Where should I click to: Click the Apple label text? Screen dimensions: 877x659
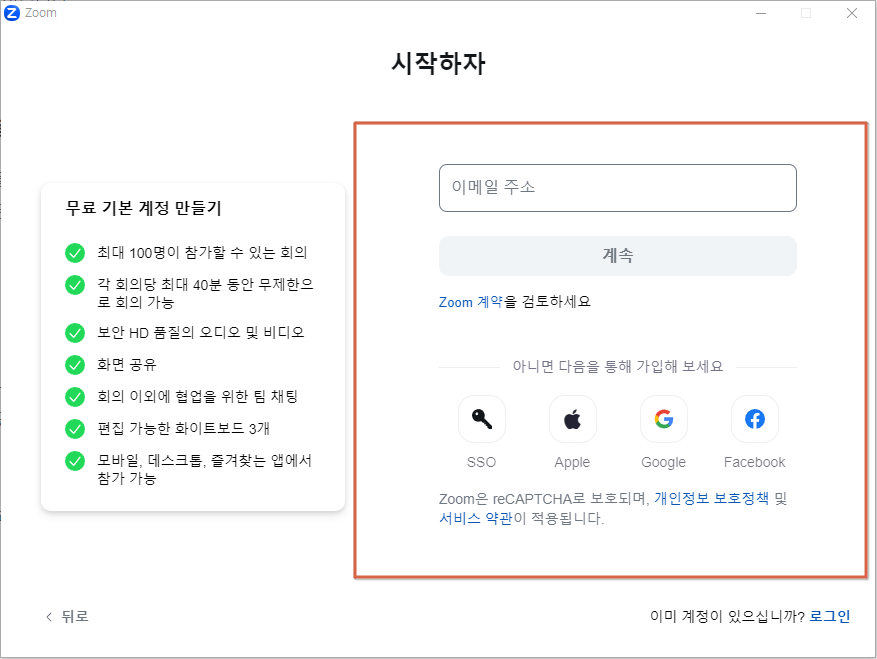(572, 463)
